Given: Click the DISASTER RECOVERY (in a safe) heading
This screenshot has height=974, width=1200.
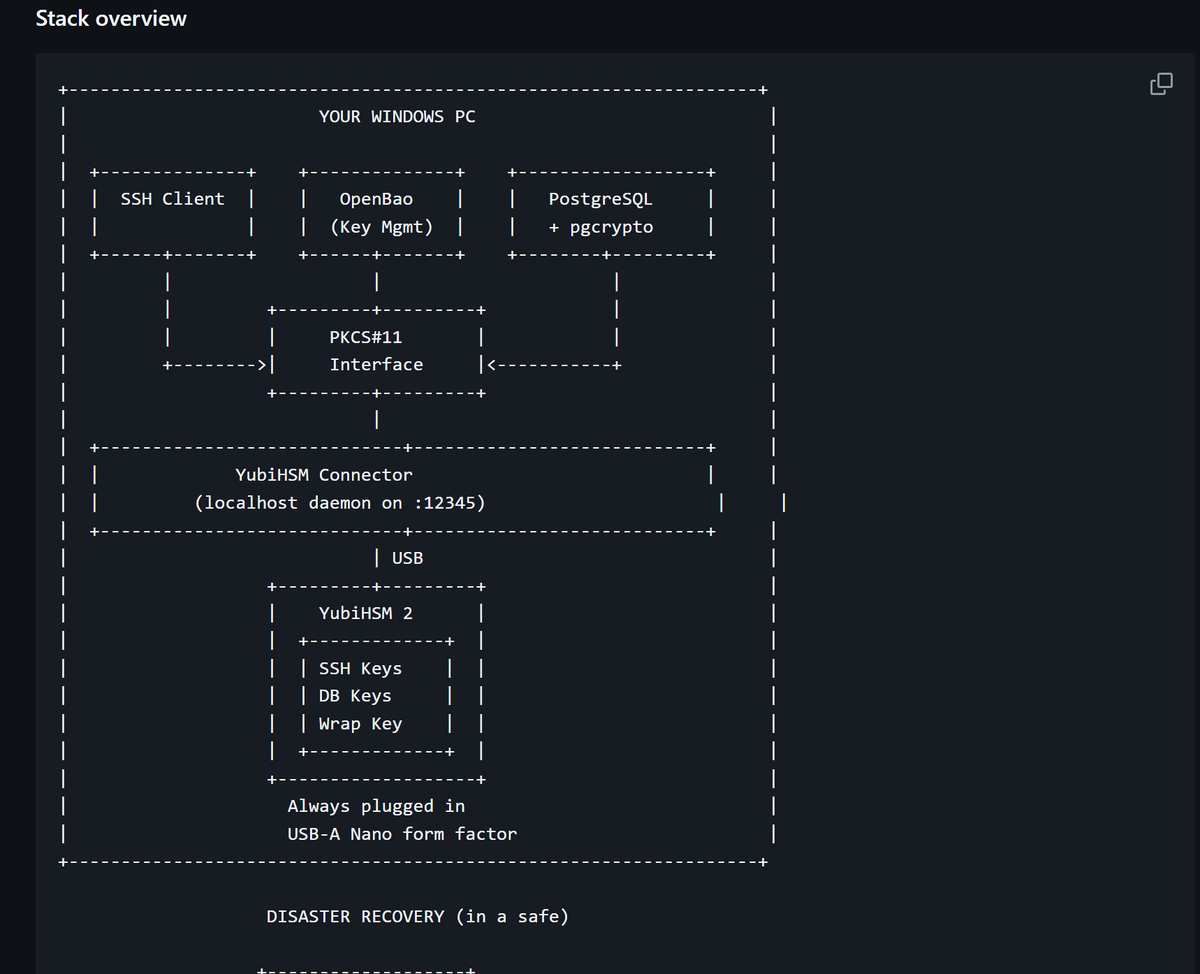Looking at the screenshot, I should pos(417,917).
